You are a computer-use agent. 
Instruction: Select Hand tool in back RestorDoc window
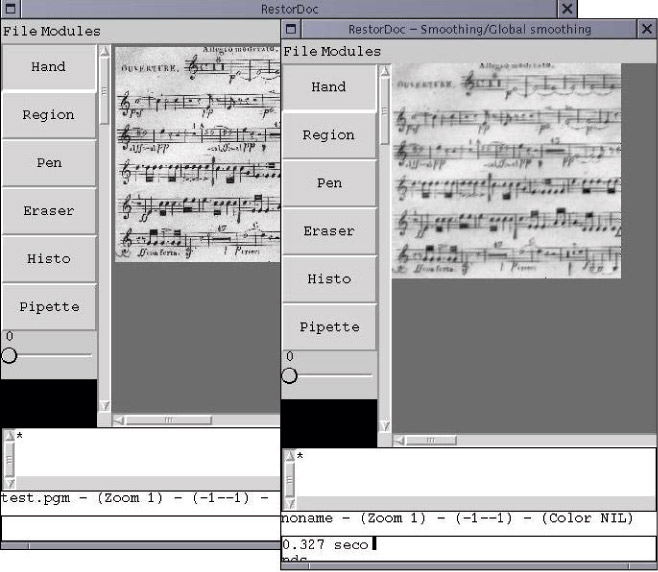coord(49,67)
